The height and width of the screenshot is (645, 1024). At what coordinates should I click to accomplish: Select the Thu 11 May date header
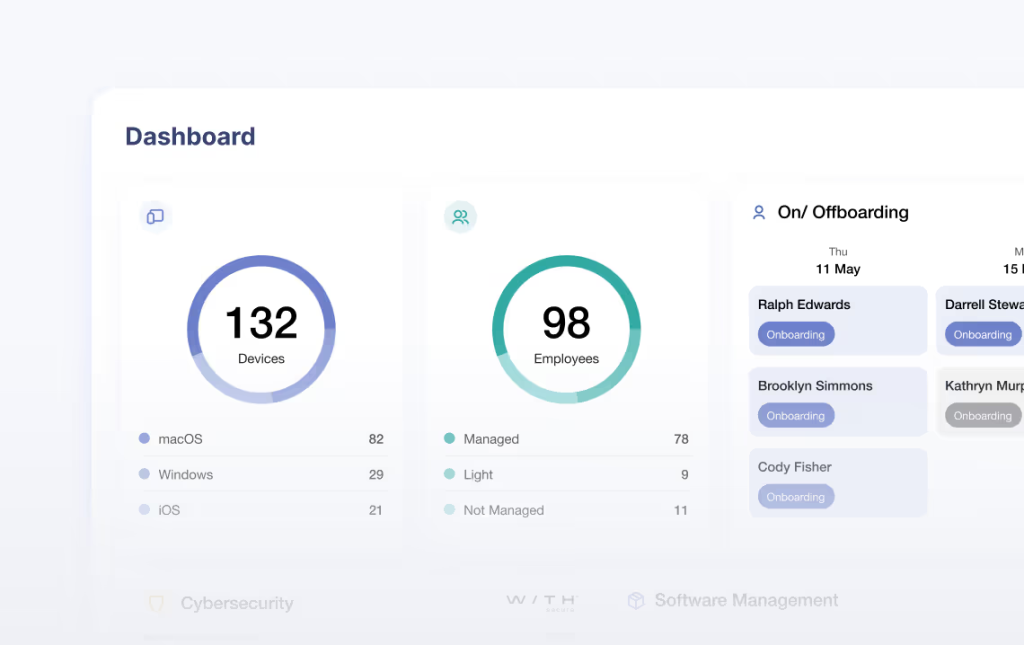point(837,261)
